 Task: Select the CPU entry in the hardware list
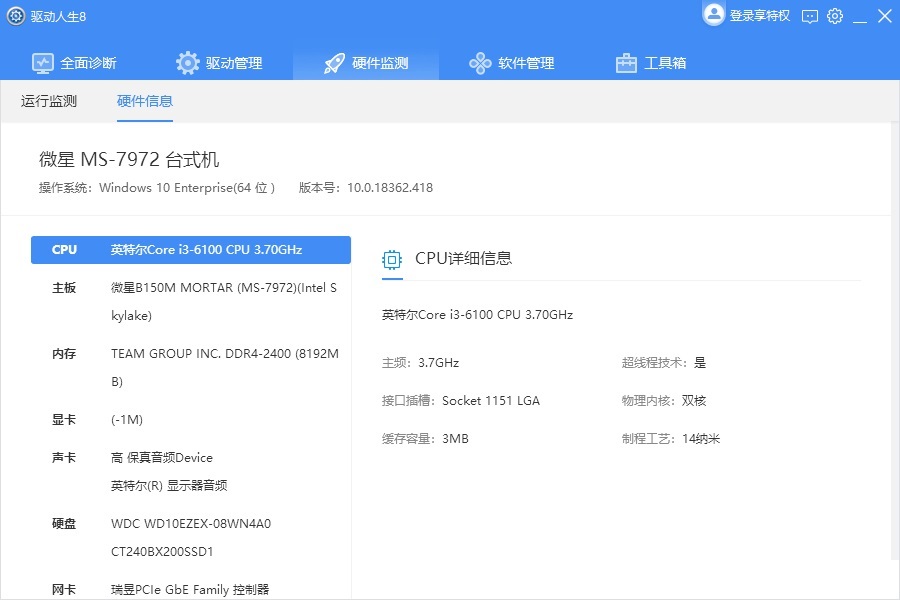pos(190,249)
